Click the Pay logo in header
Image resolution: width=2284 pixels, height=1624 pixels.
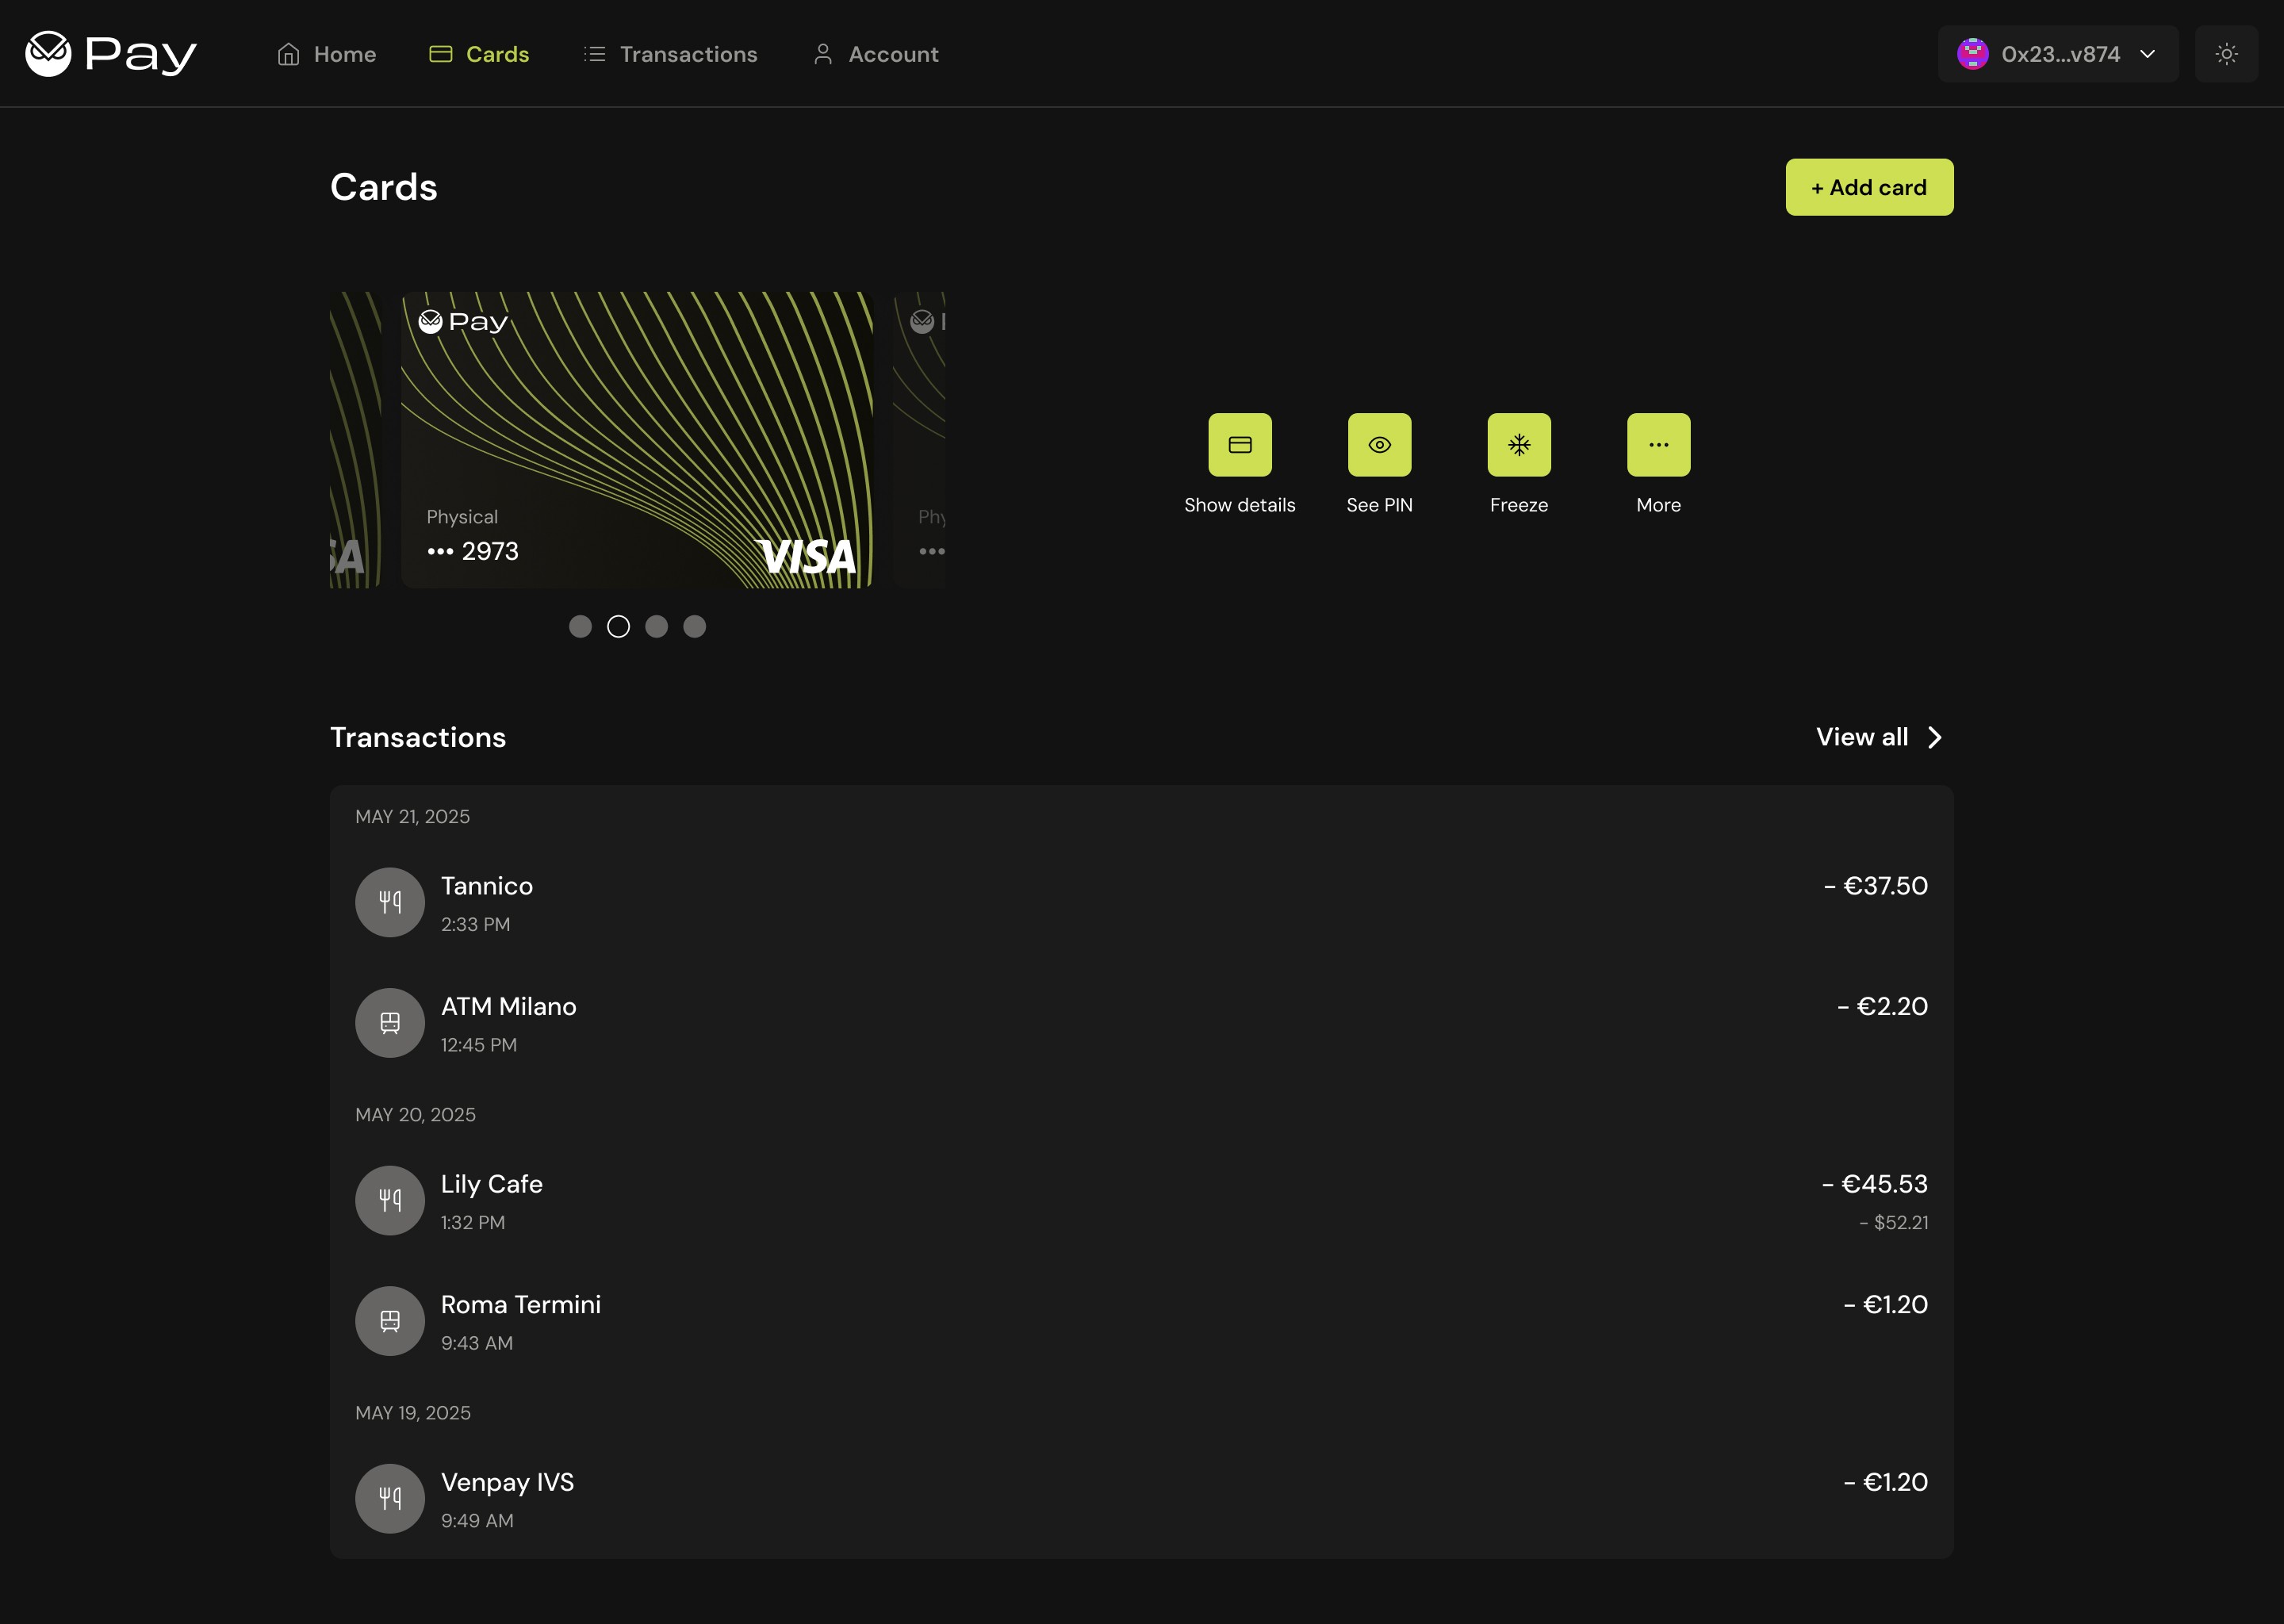pyautogui.click(x=111, y=54)
